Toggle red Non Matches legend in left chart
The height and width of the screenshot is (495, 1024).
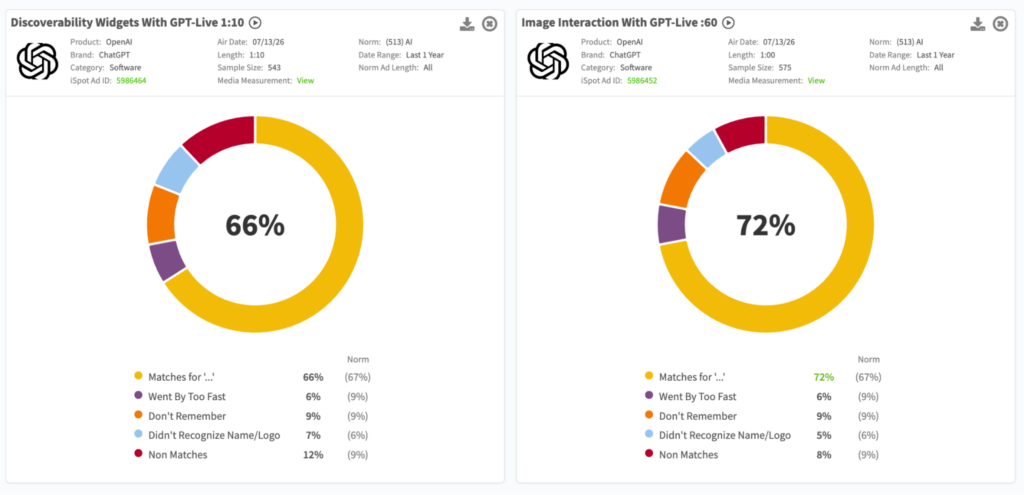pyautogui.click(x=138, y=455)
